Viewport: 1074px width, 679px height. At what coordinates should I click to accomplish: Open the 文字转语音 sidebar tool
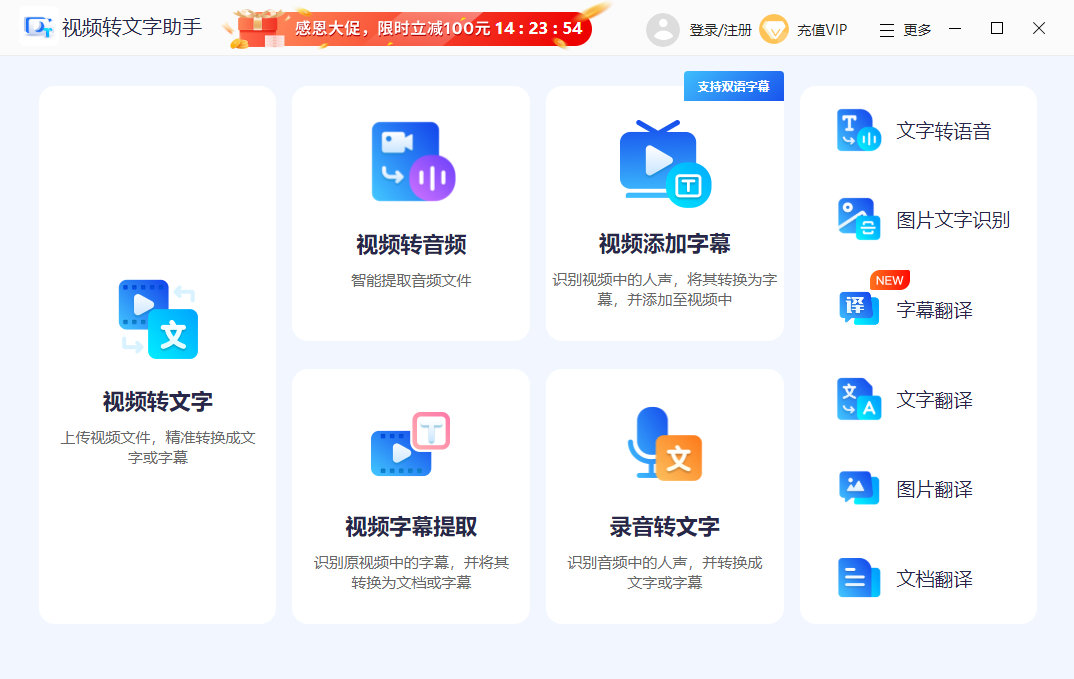tap(910, 130)
